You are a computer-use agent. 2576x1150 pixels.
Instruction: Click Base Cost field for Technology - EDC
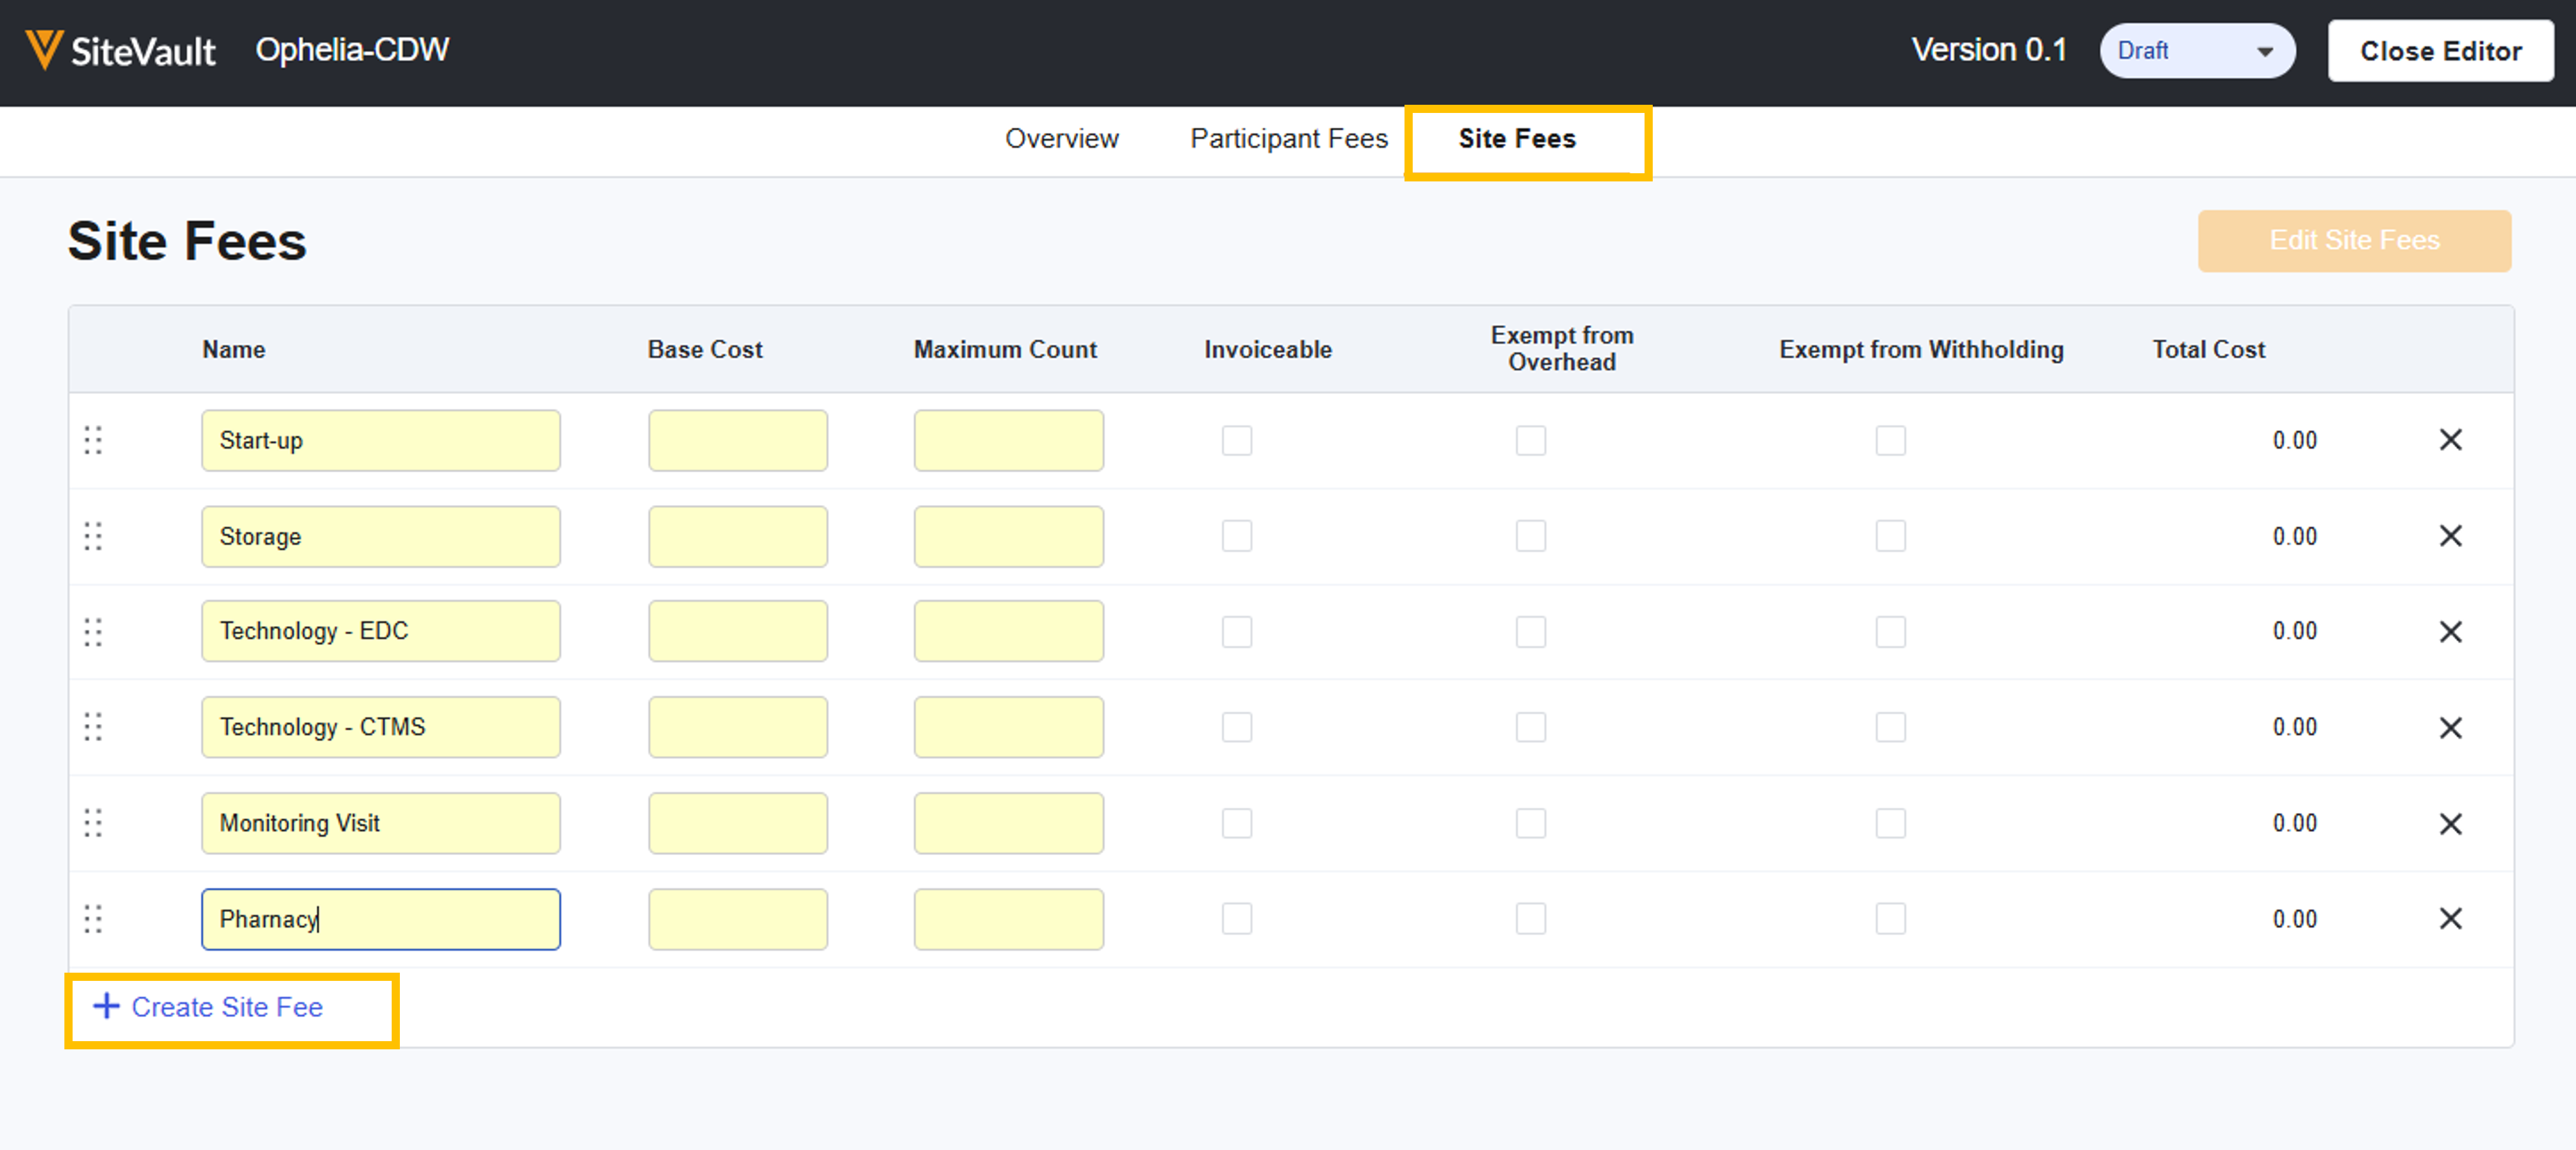click(737, 632)
